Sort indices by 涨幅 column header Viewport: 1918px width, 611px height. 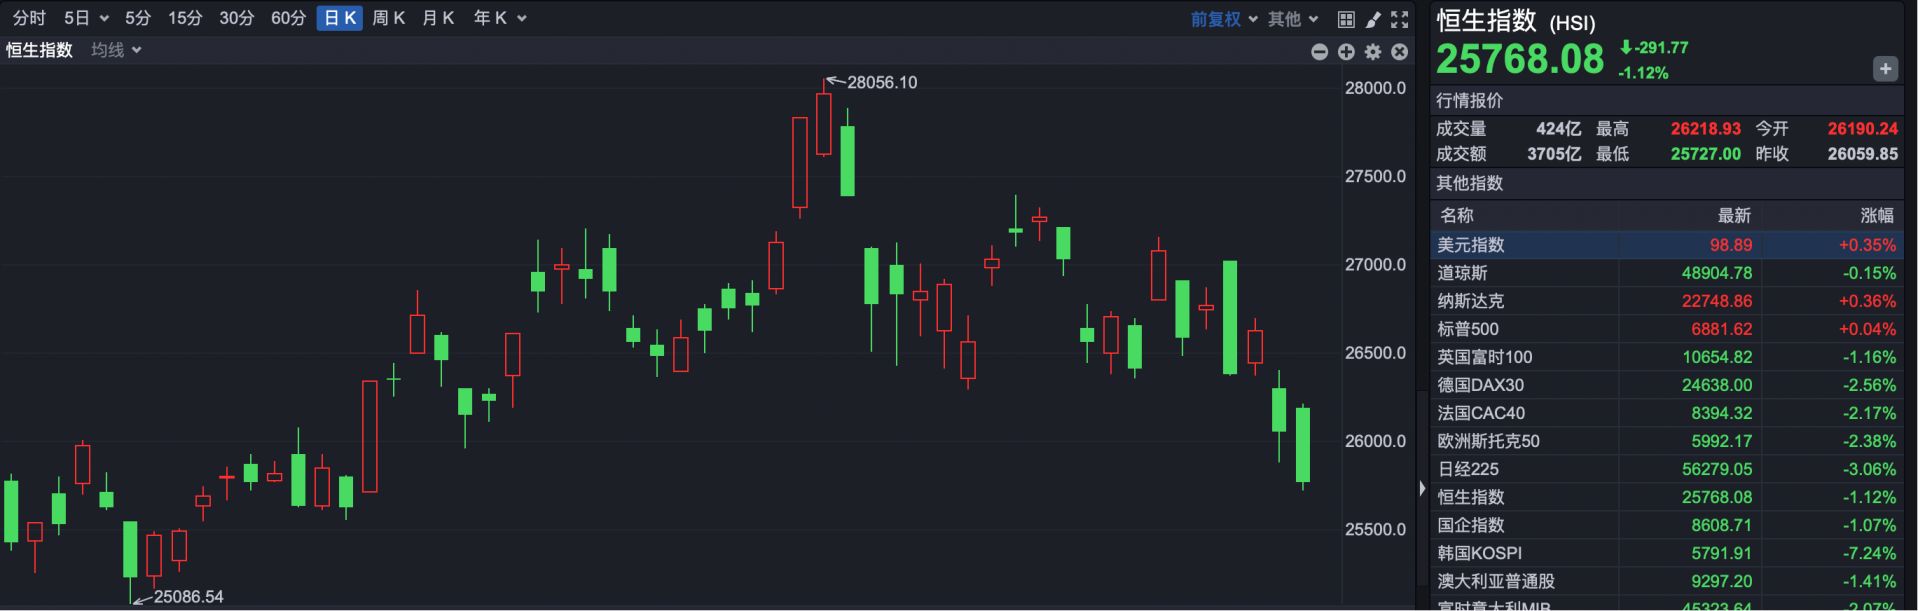(x=1876, y=215)
